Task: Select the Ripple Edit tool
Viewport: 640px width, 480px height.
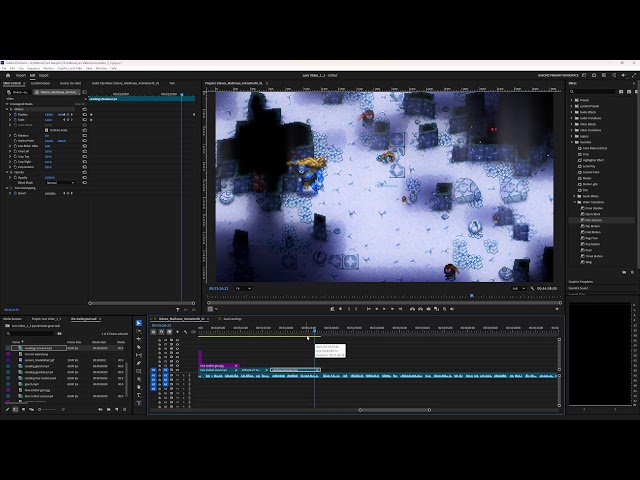Action: pos(139,339)
